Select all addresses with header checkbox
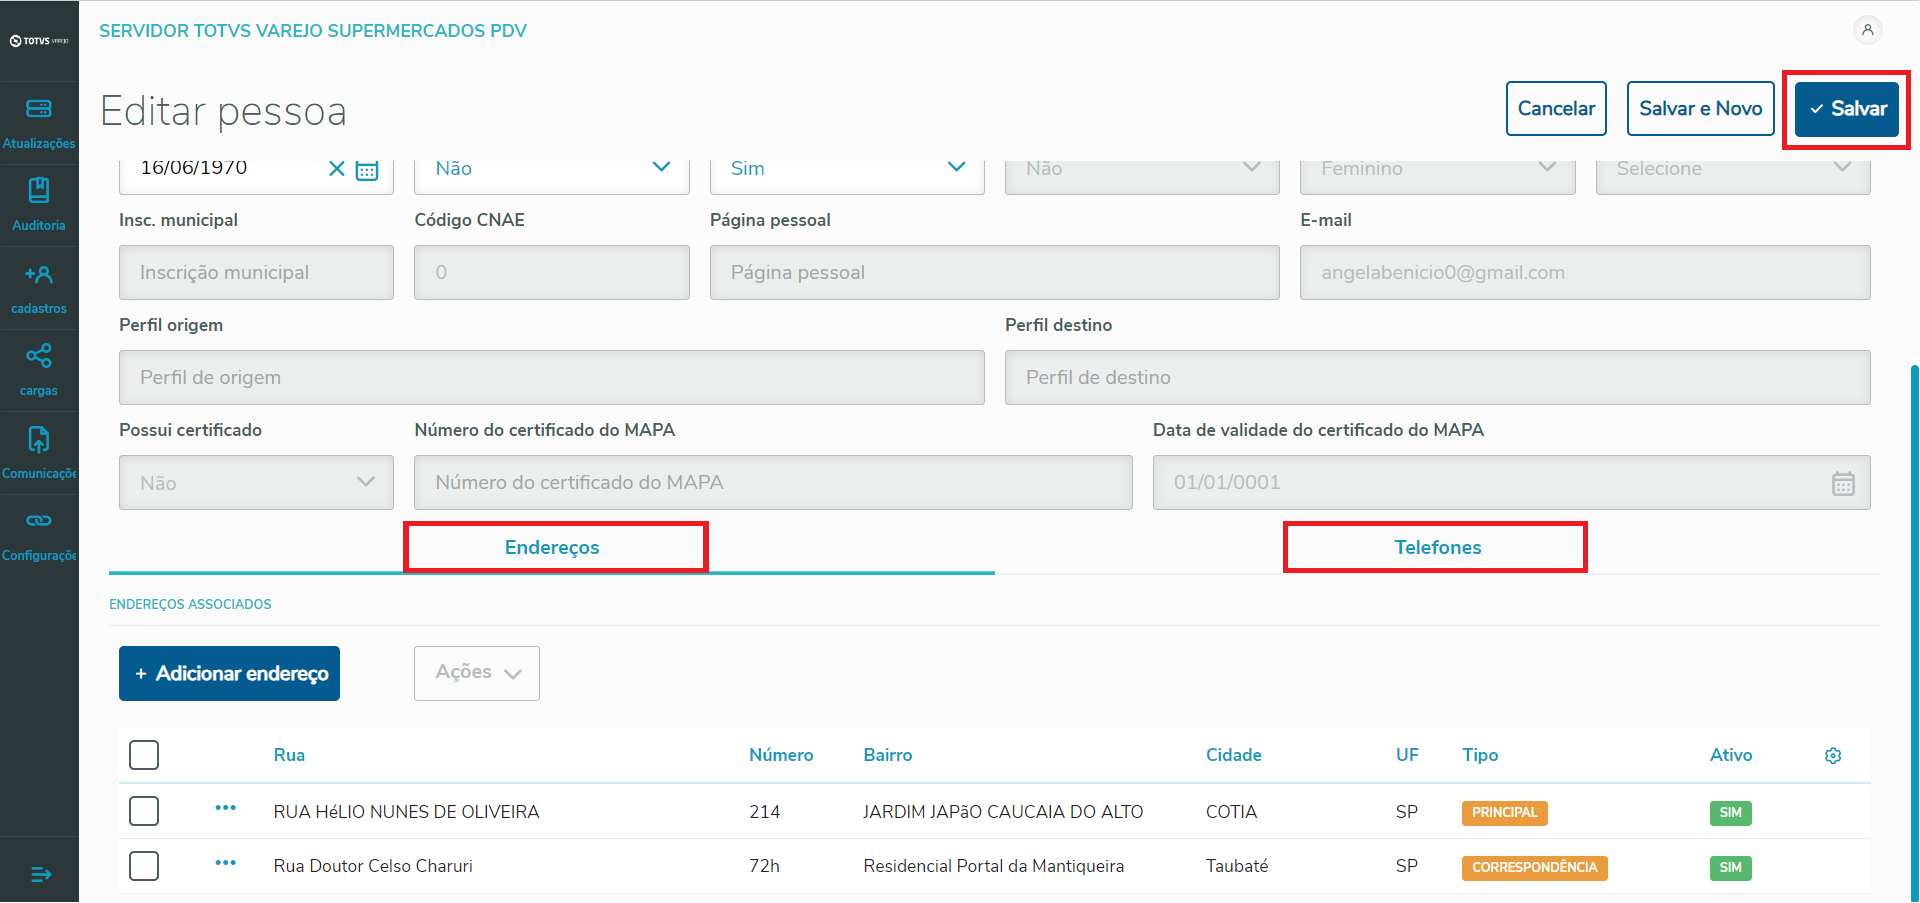 click(144, 755)
